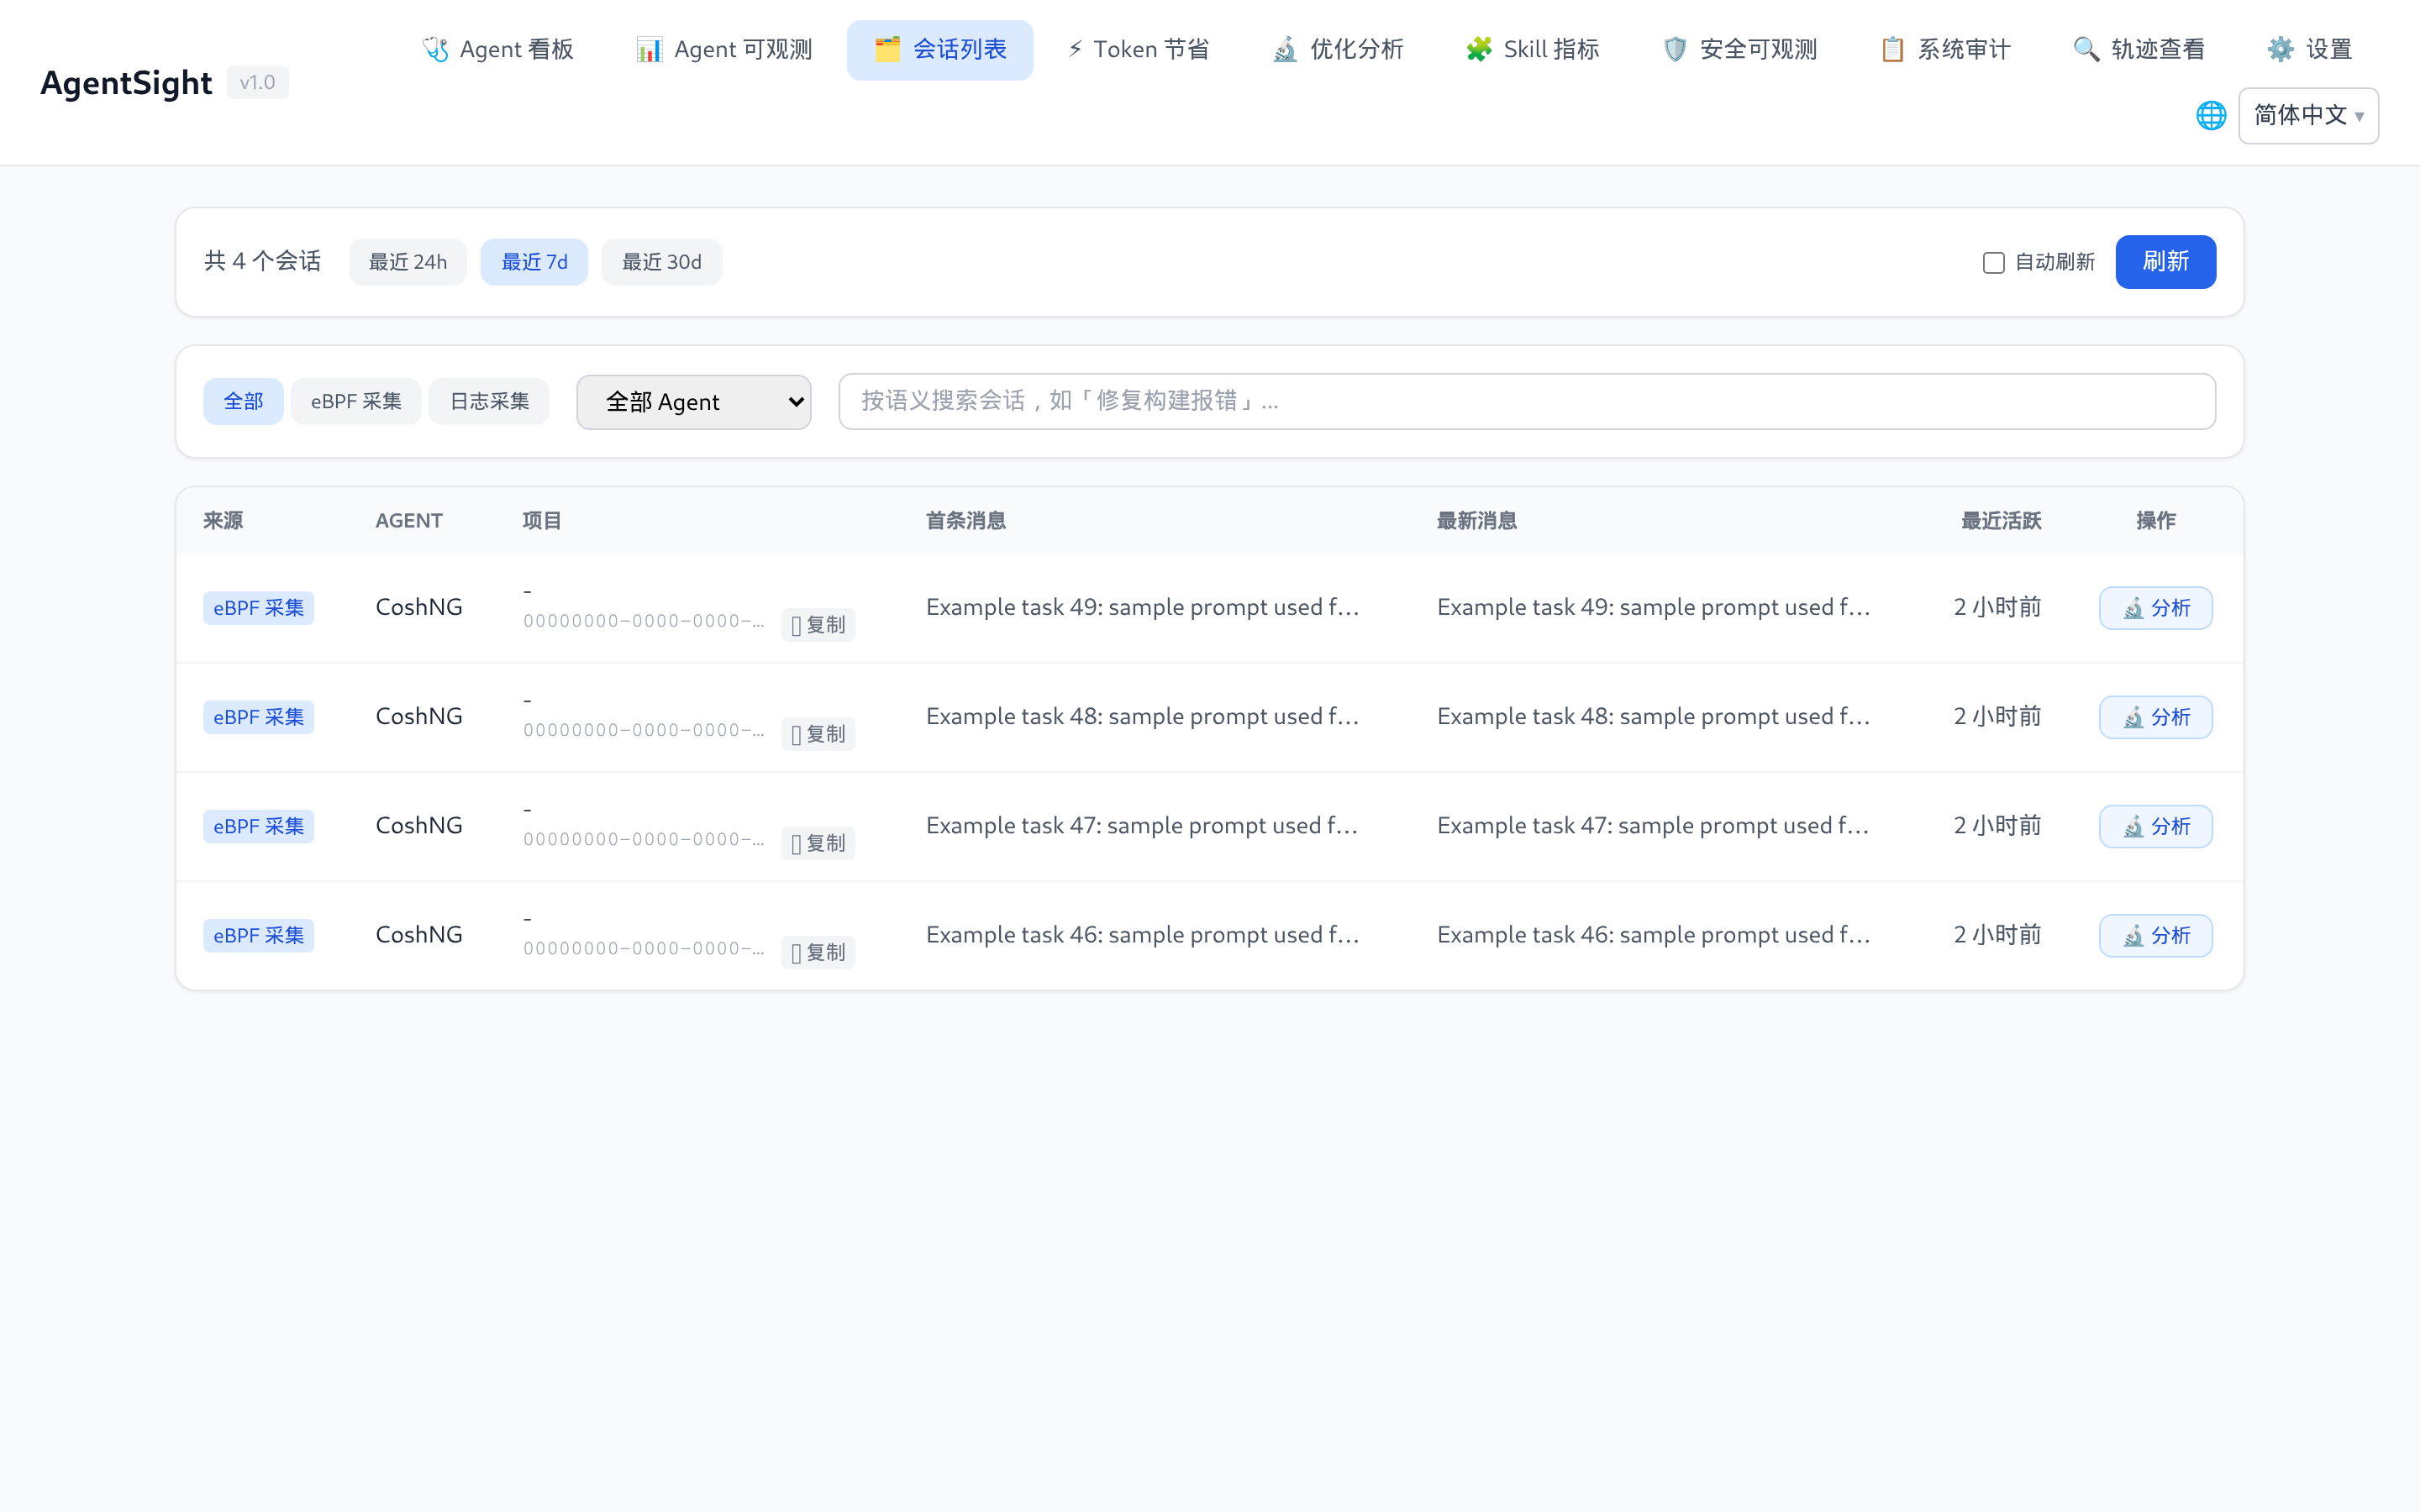Click eBPF 采集 badge in task 47 row
The image size is (2420, 1512).
(258, 826)
